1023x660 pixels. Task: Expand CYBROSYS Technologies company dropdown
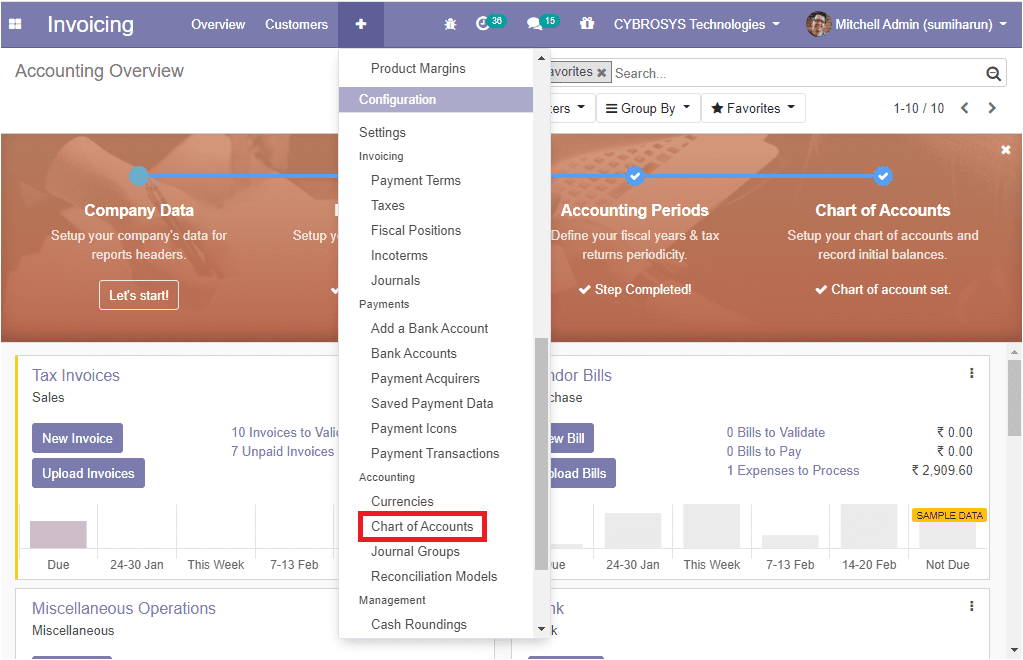tap(697, 24)
